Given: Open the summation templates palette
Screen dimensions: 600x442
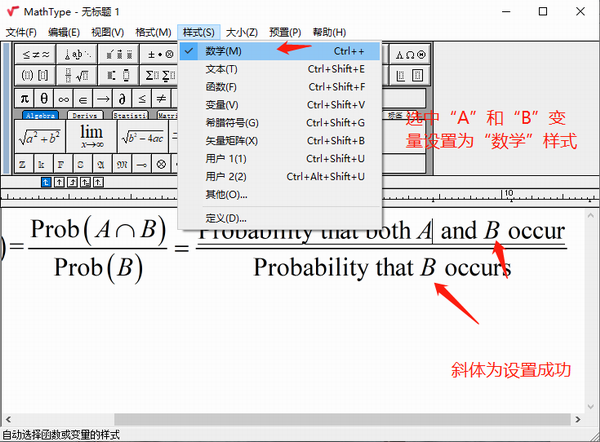Looking at the screenshot, I should [160, 75].
